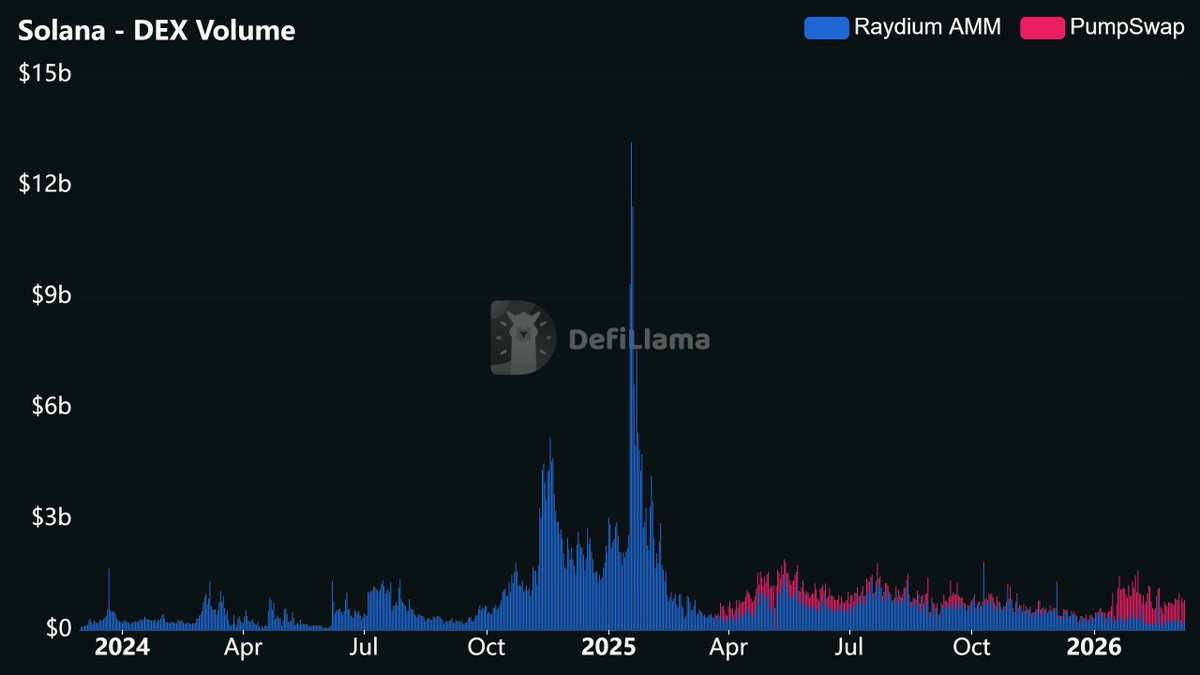Viewport: 1200px width, 675px height.
Task: Click the $9b y-axis label
Action: pos(50,296)
